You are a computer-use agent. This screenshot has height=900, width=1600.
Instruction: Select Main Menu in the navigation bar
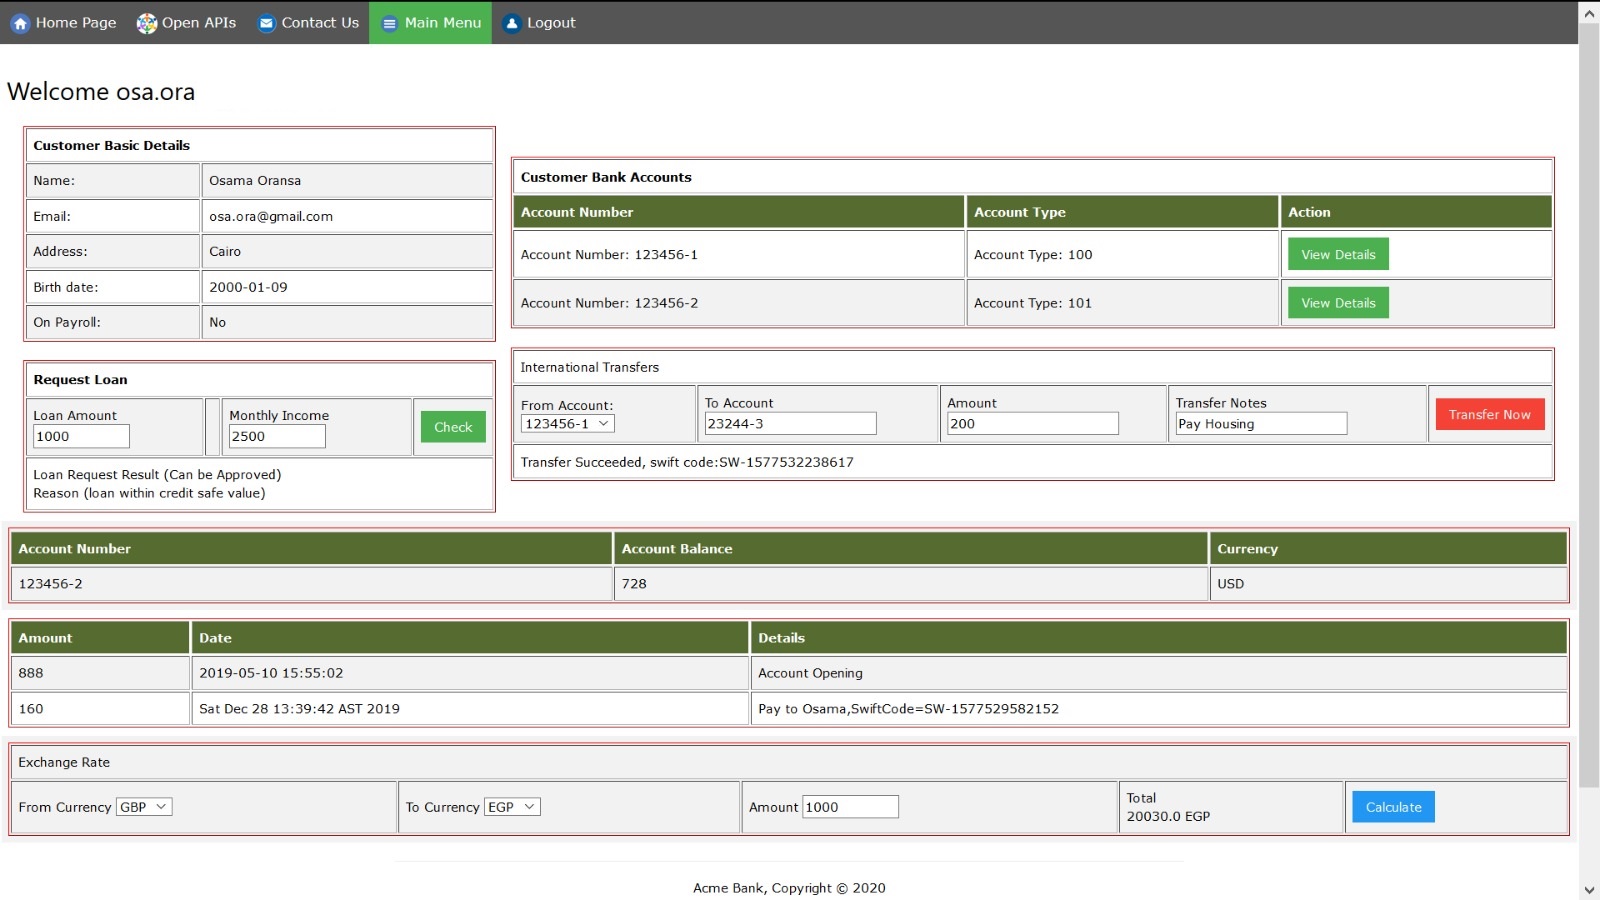[441, 22]
